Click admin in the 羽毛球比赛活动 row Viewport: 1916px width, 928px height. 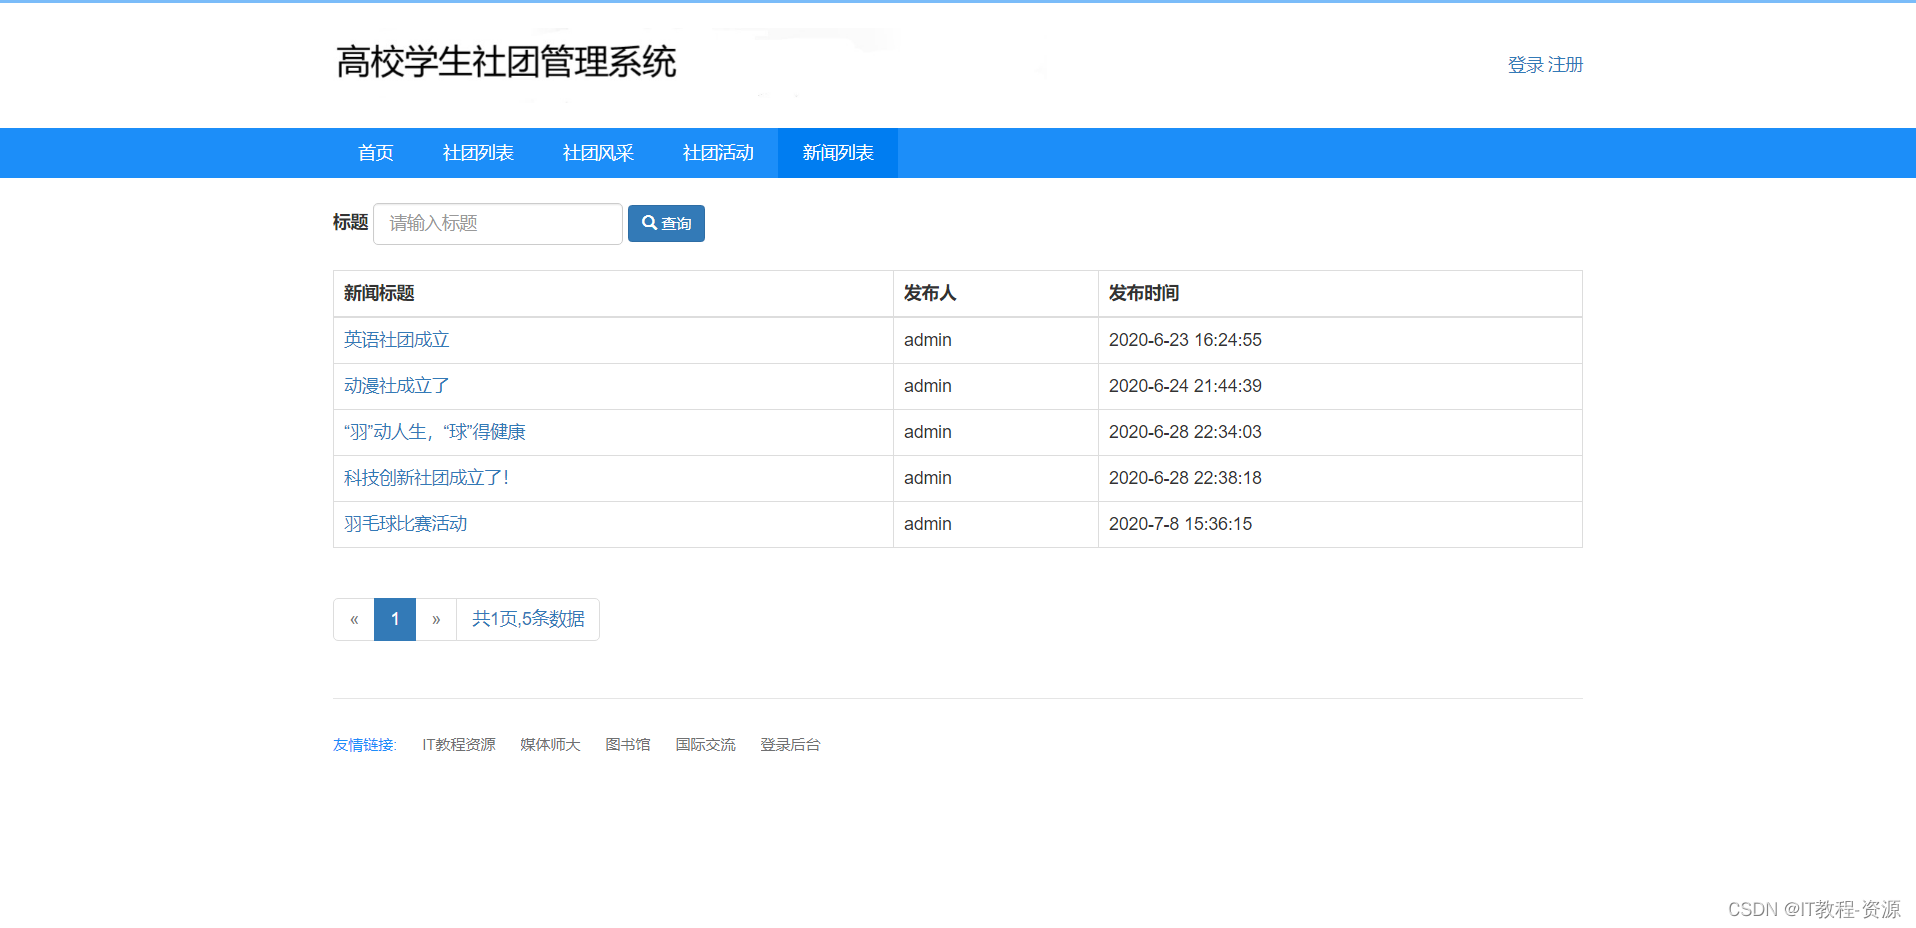click(x=928, y=524)
